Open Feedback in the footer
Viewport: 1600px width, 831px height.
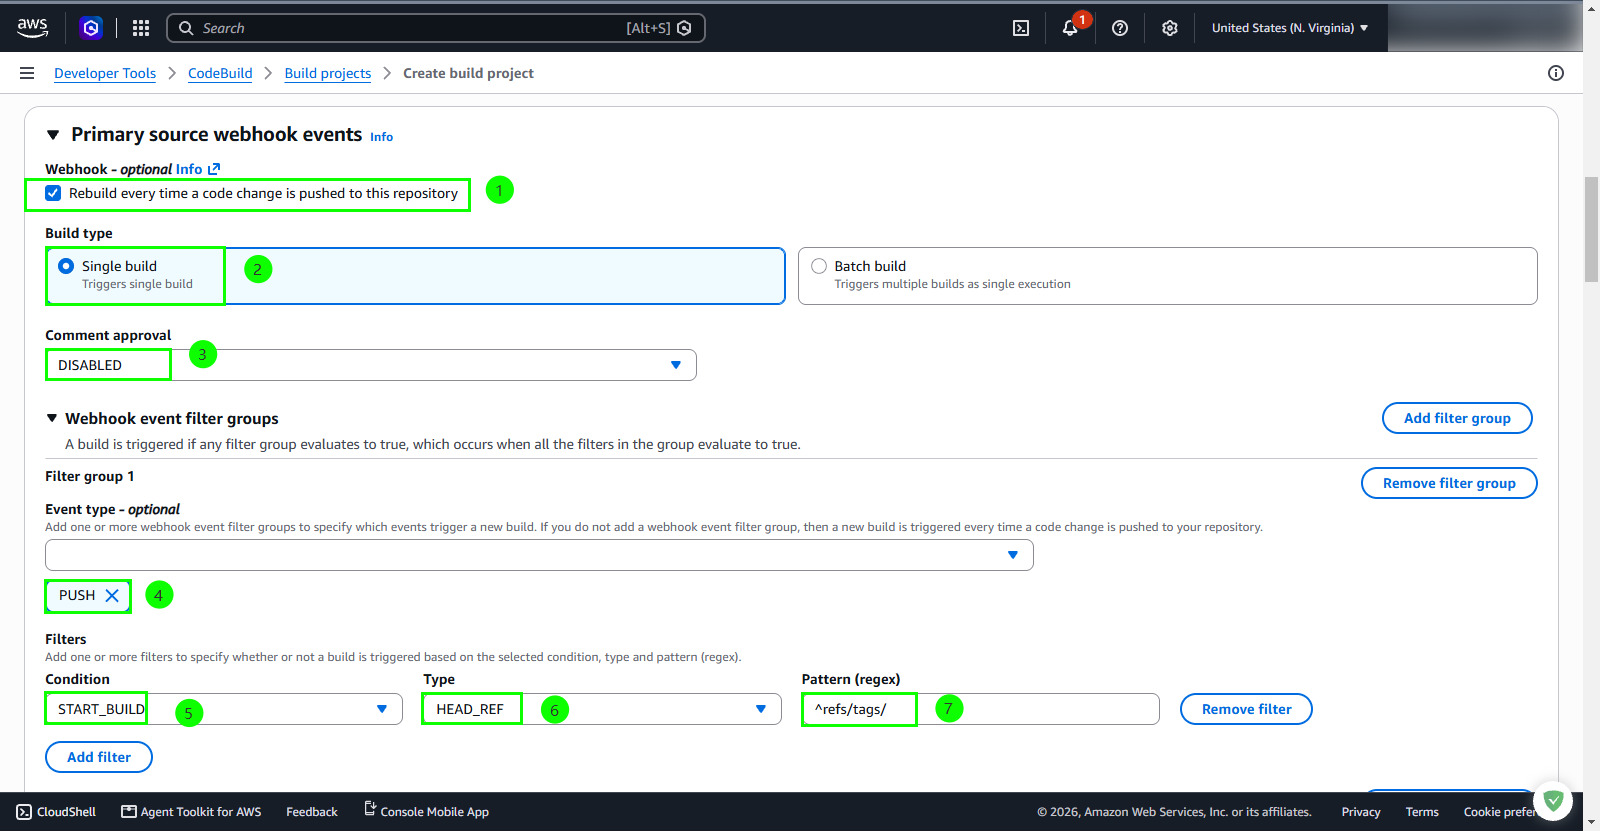(x=312, y=812)
